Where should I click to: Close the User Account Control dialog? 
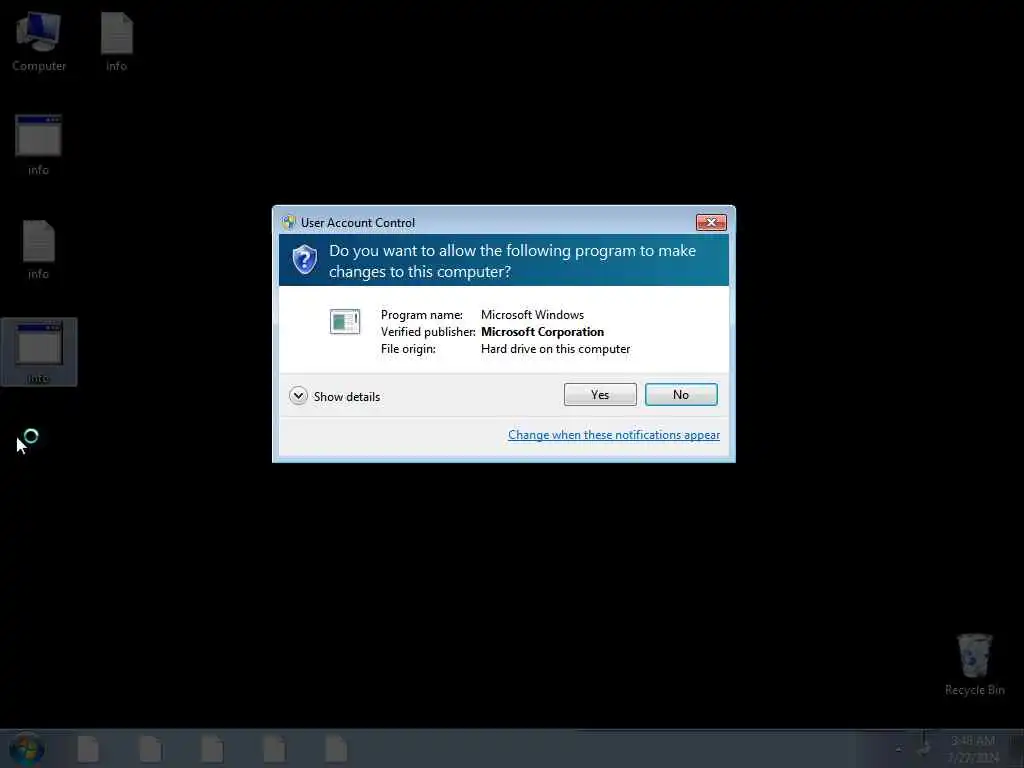(711, 223)
